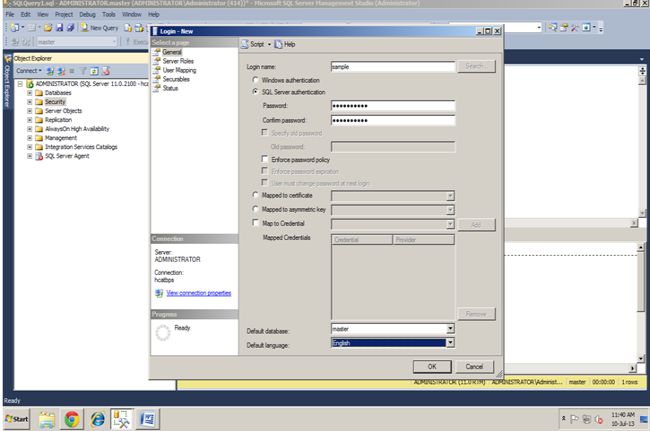Click the first icon in the far-right toolbar
Screen dimensions: 650x431
pyautogui.click(x=553, y=28)
